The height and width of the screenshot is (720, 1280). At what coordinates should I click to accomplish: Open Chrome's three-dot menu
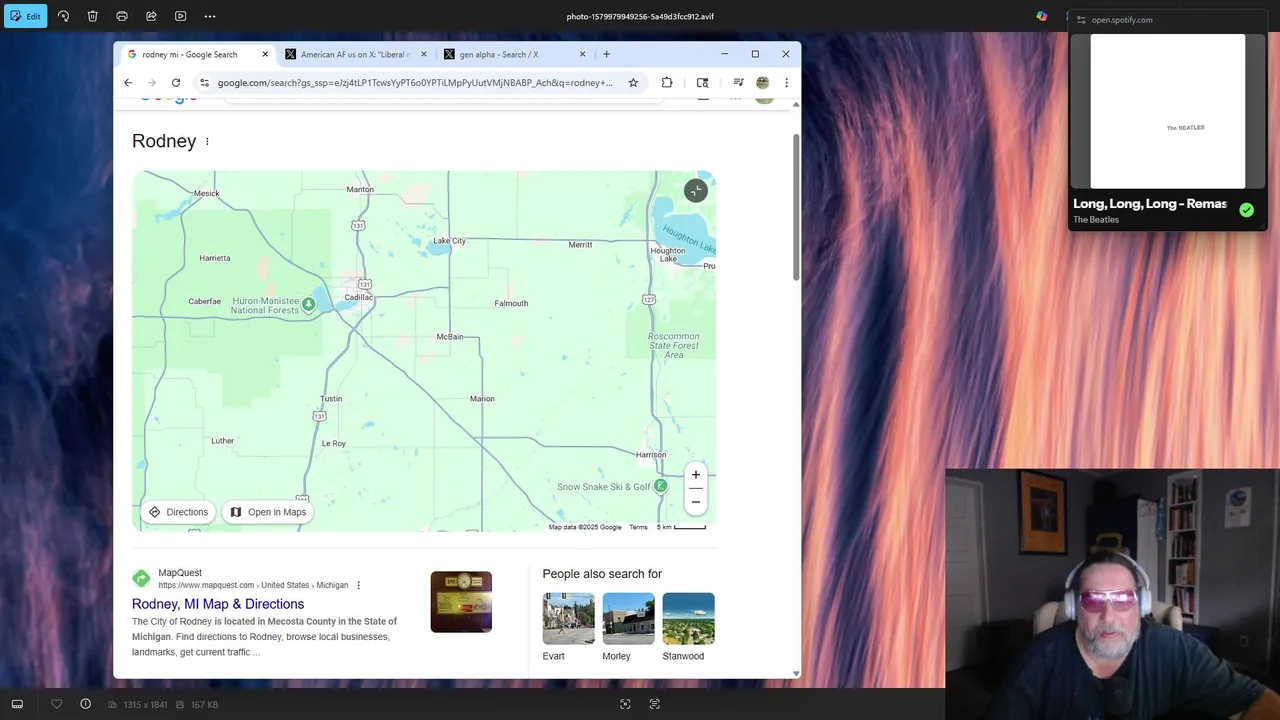point(786,83)
